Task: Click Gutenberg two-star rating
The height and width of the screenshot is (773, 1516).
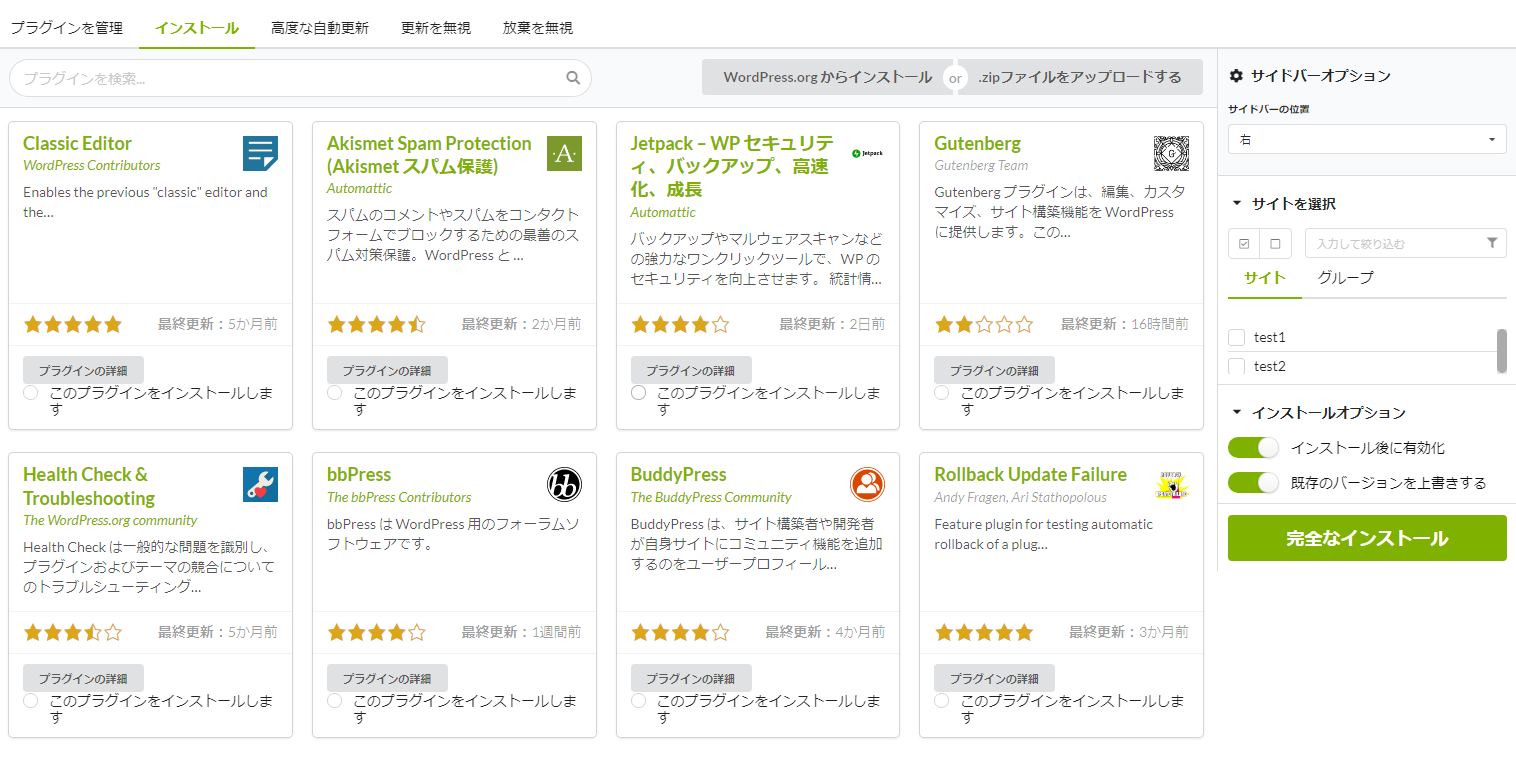Action: (x=984, y=324)
